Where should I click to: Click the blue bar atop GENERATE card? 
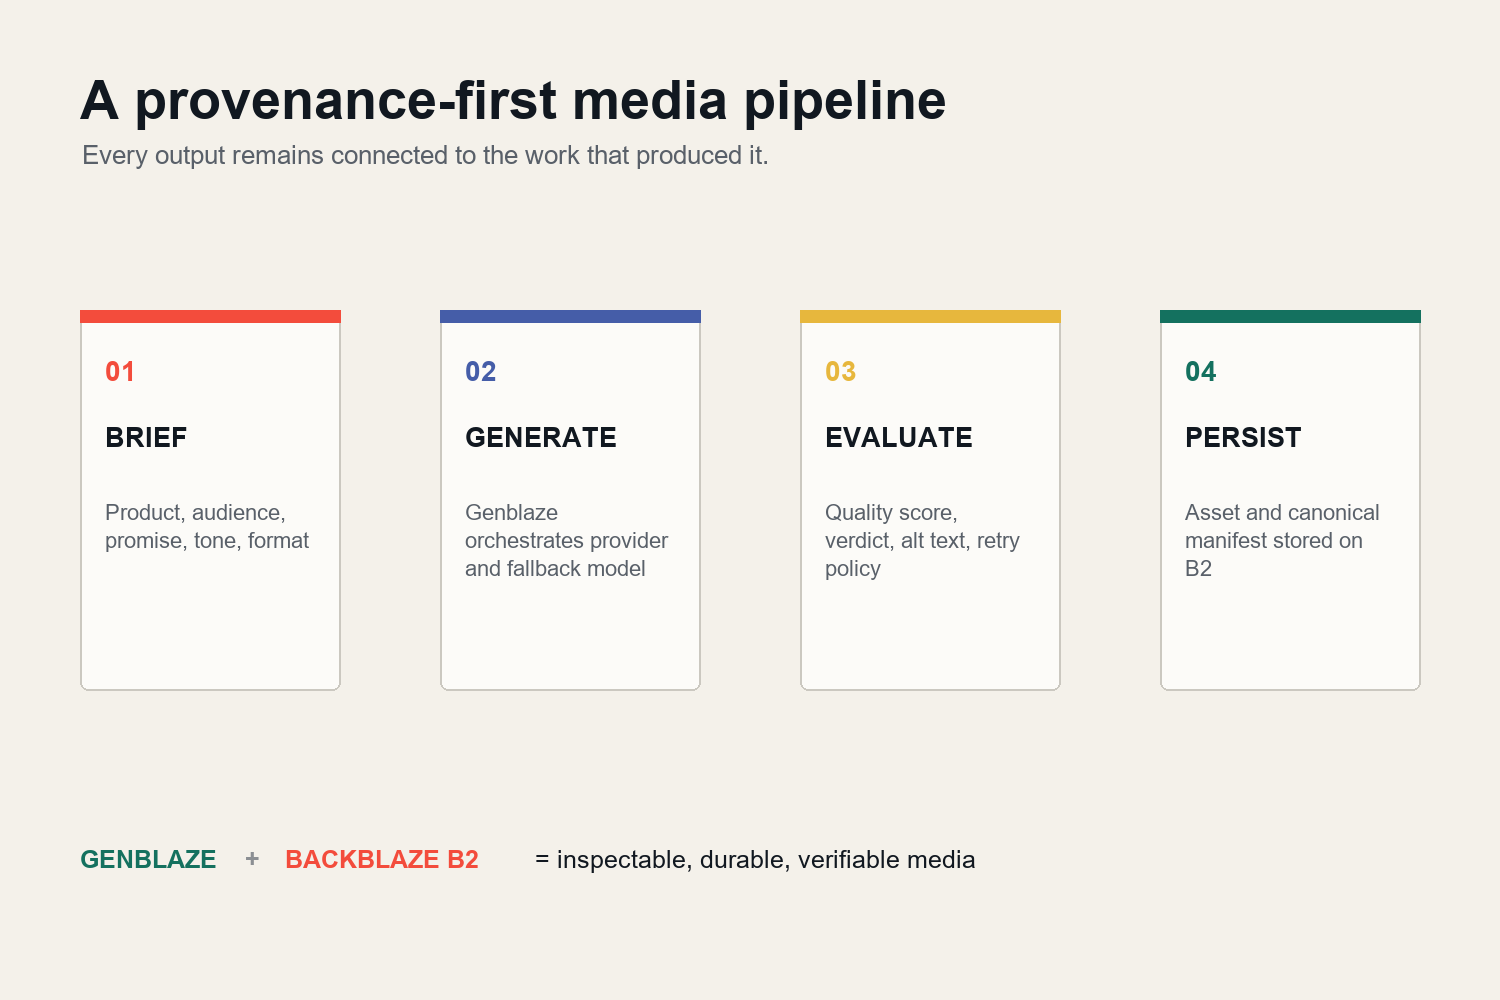coord(570,316)
